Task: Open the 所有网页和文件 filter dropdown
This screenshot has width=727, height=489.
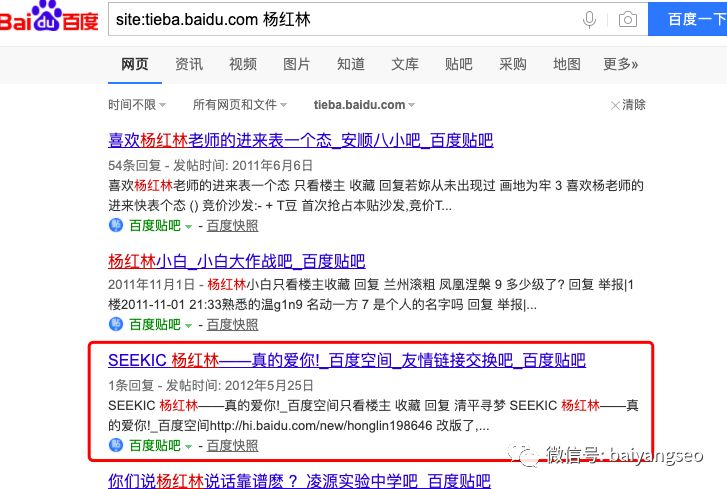Action: 239,105
